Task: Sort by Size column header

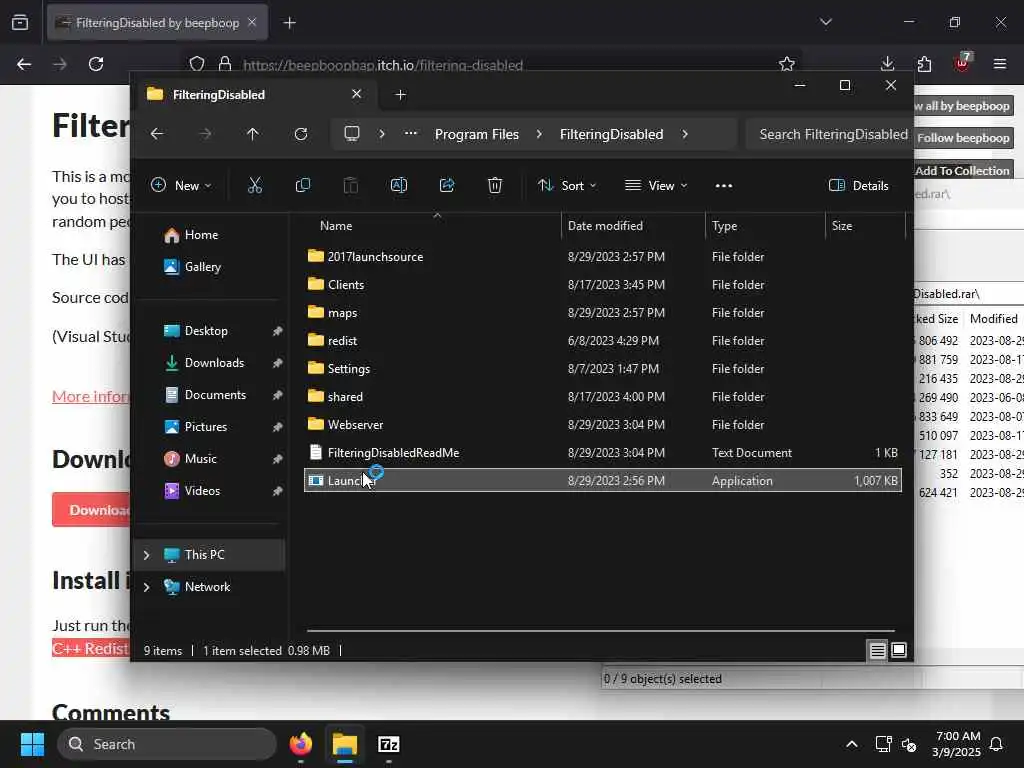Action: [842, 225]
